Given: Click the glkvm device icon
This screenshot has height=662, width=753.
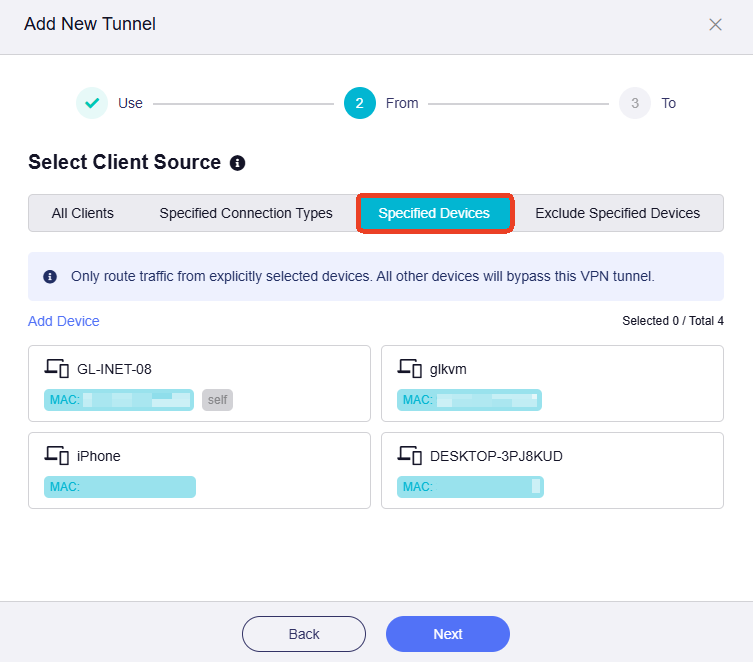Looking at the screenshot, I should click(x=409, y=369).
